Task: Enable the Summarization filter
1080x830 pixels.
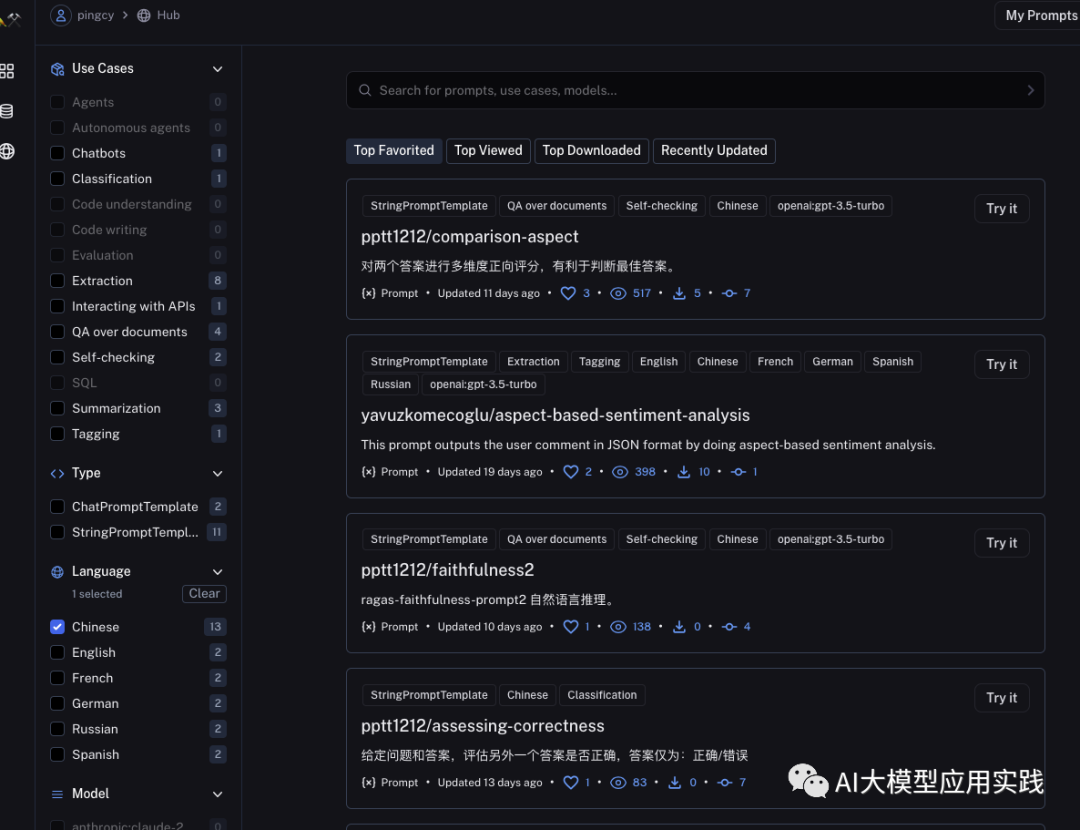Action: (58, 408)
